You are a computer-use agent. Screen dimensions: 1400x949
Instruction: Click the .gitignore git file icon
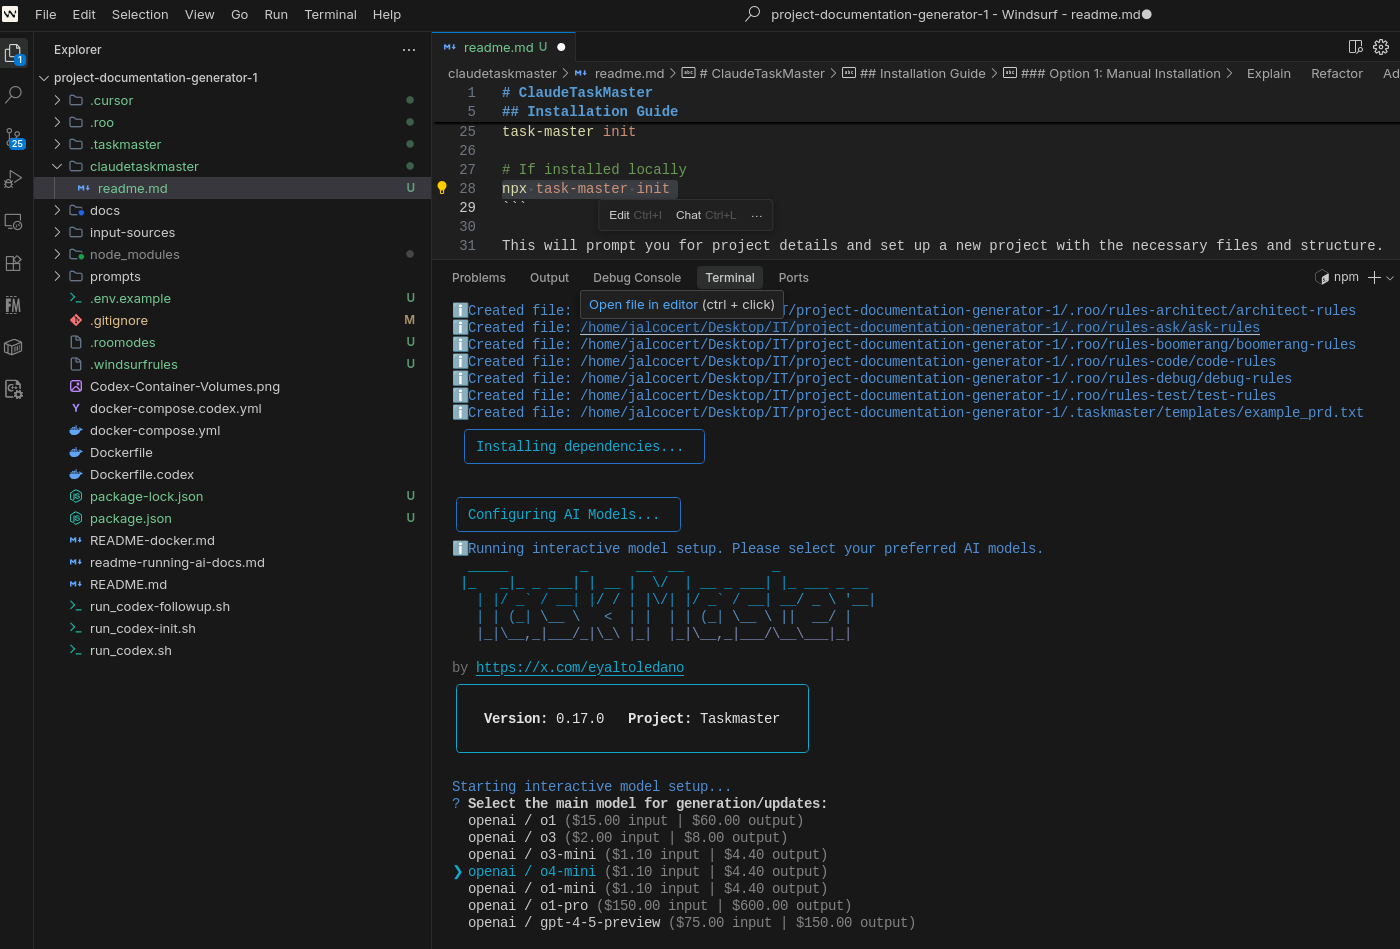[76, 320]
